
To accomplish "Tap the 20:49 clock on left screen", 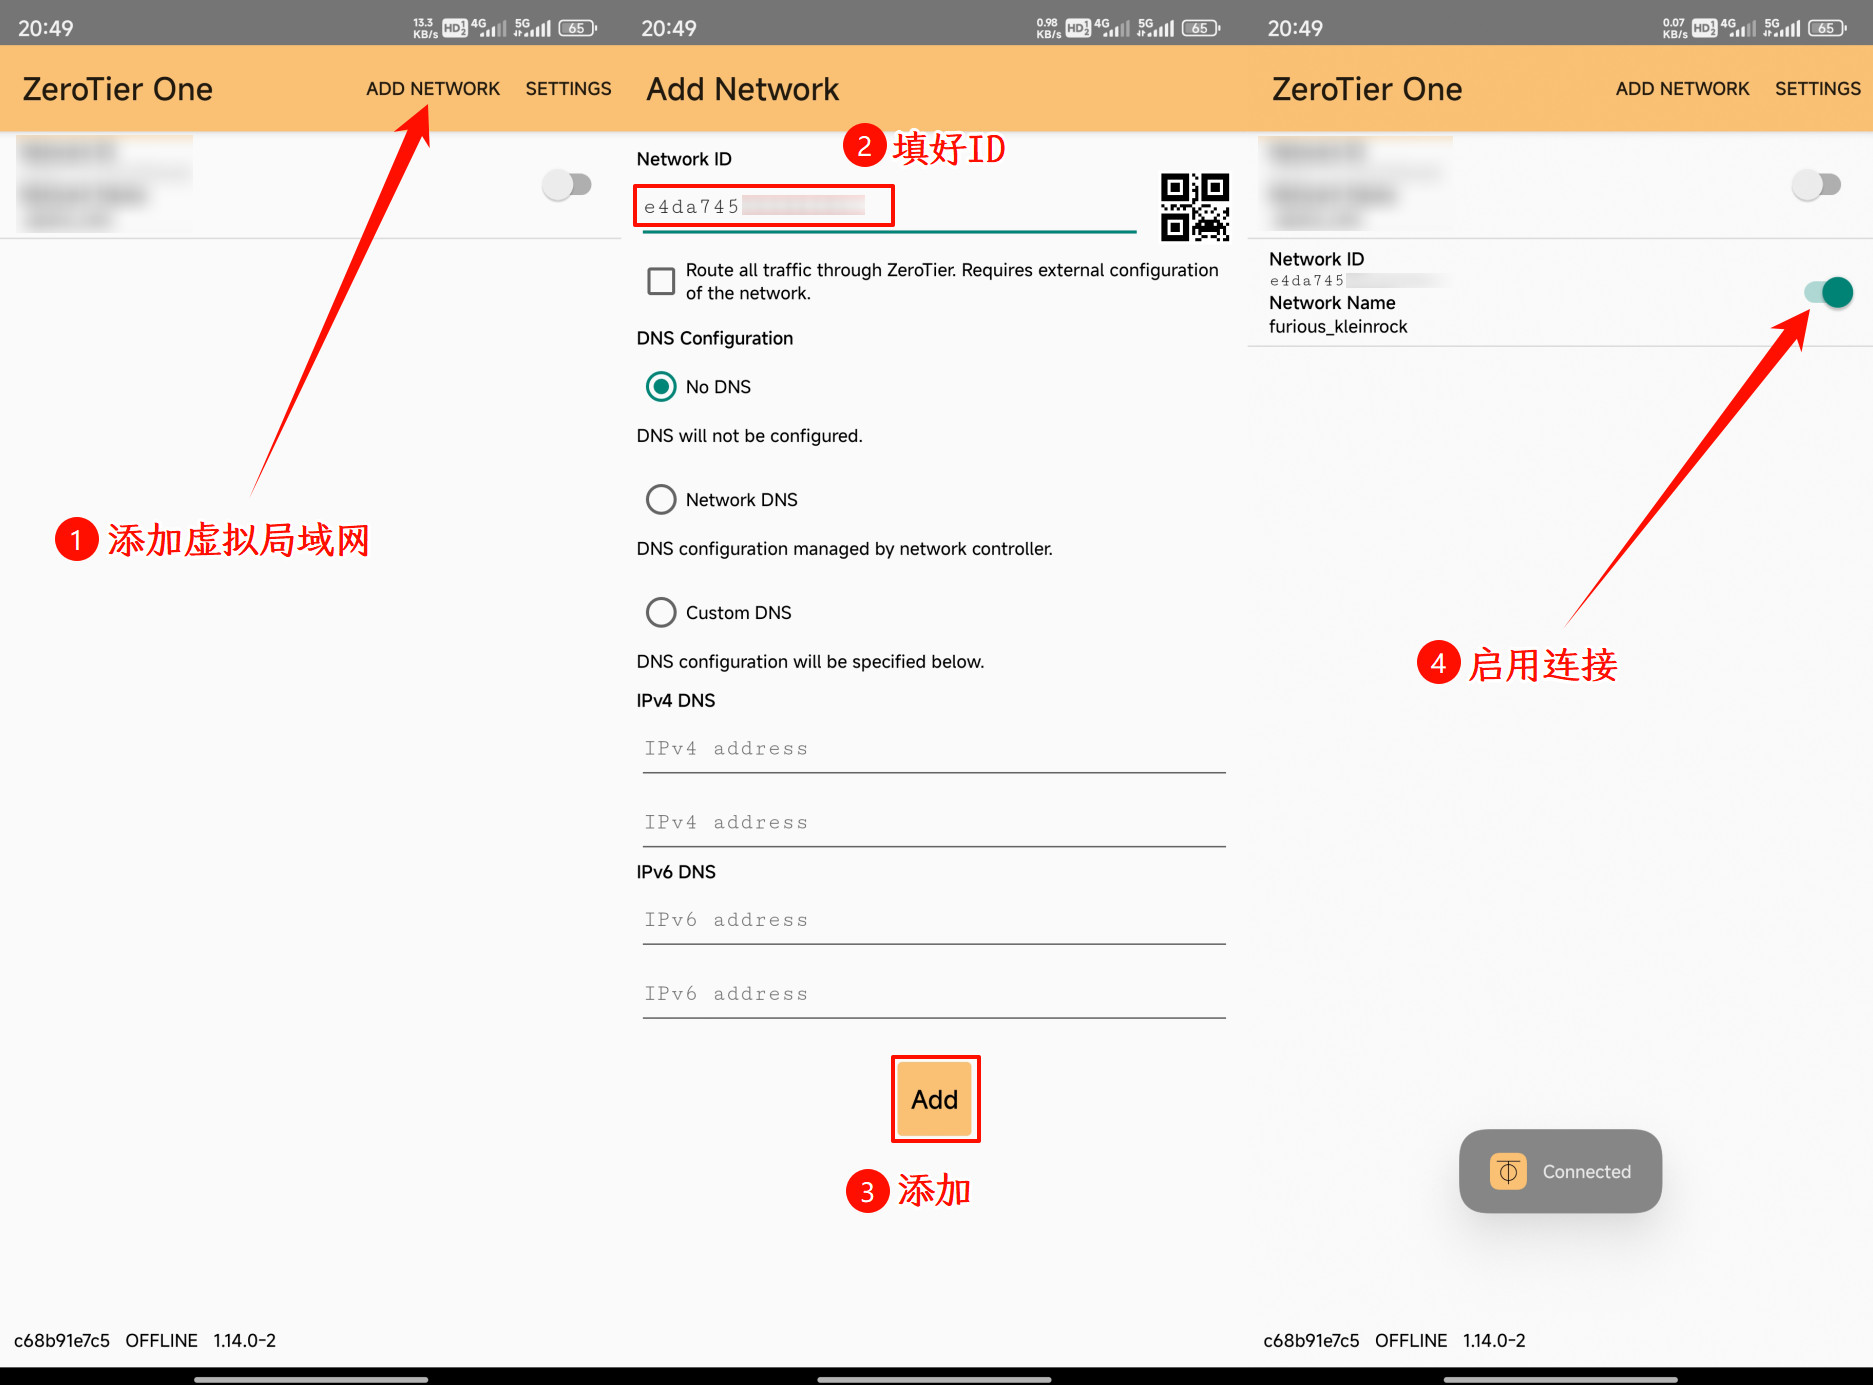I will 46,28.
